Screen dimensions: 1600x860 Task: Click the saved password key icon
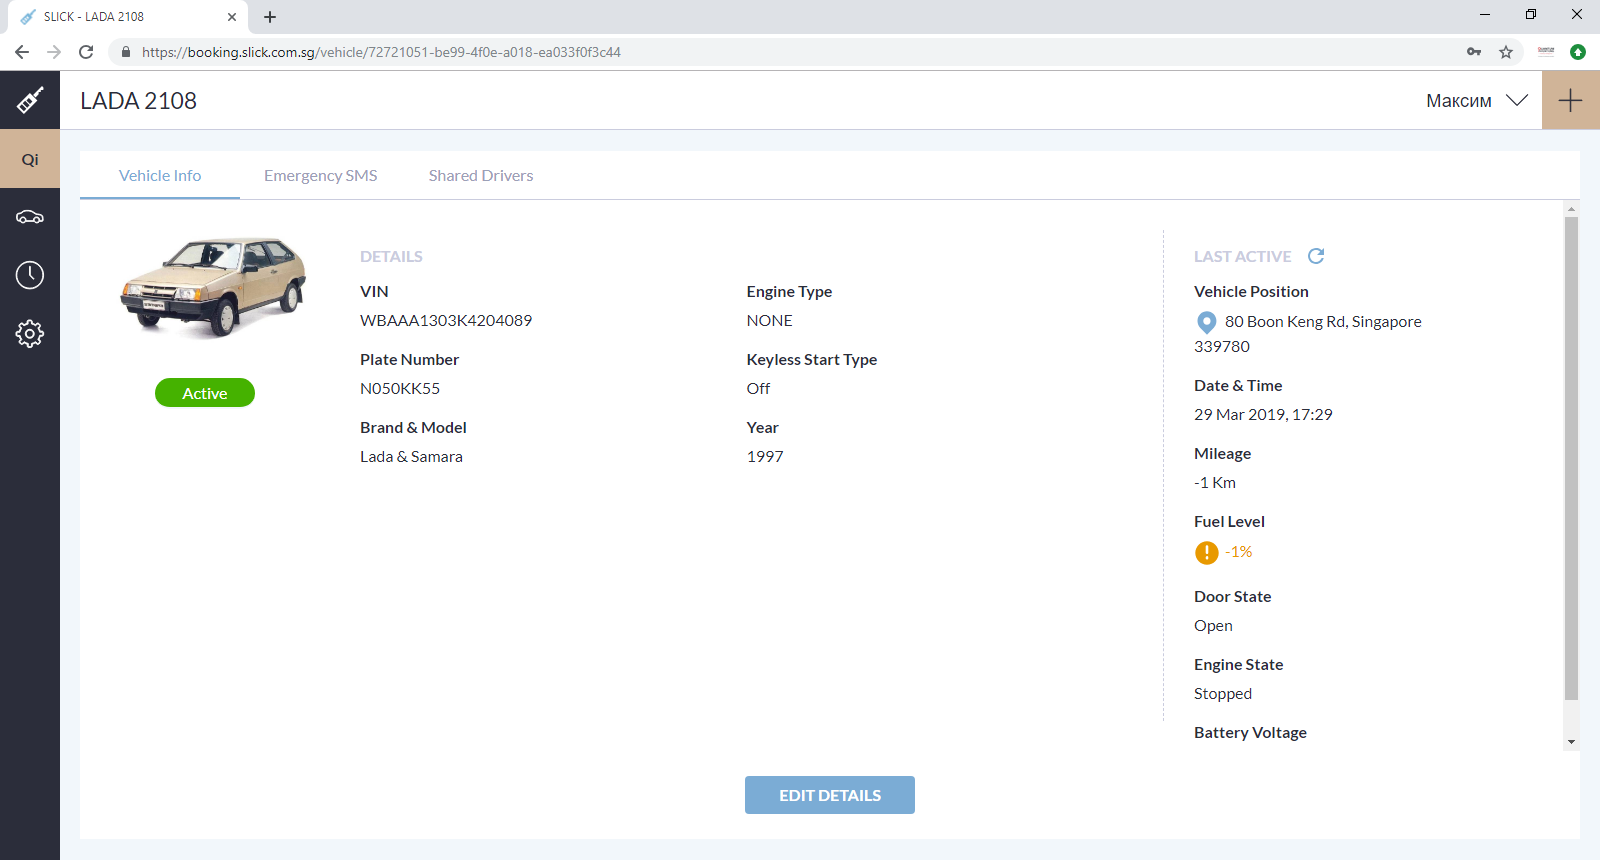point(1474,52)
